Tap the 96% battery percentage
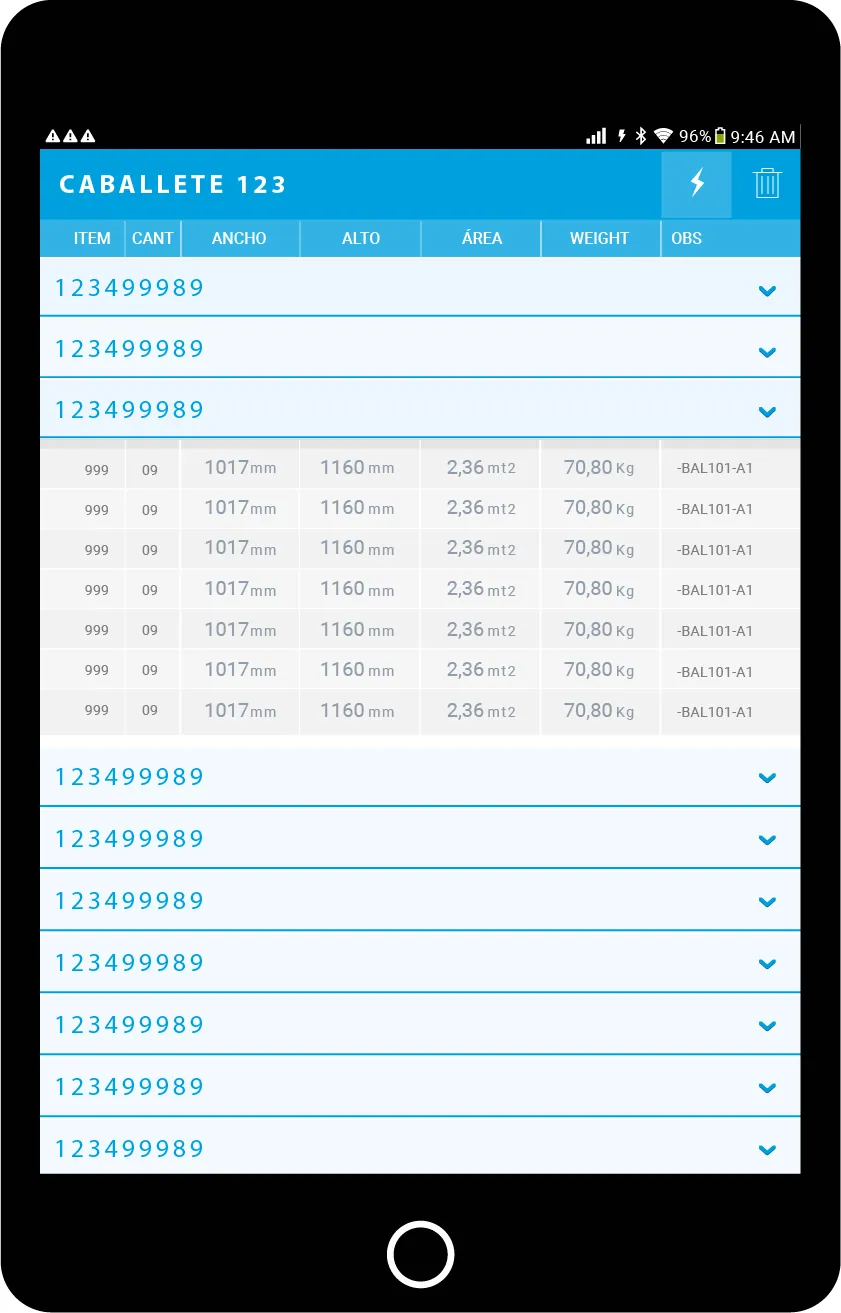Viewport: 841px width, 1313px height. (695, 137)
